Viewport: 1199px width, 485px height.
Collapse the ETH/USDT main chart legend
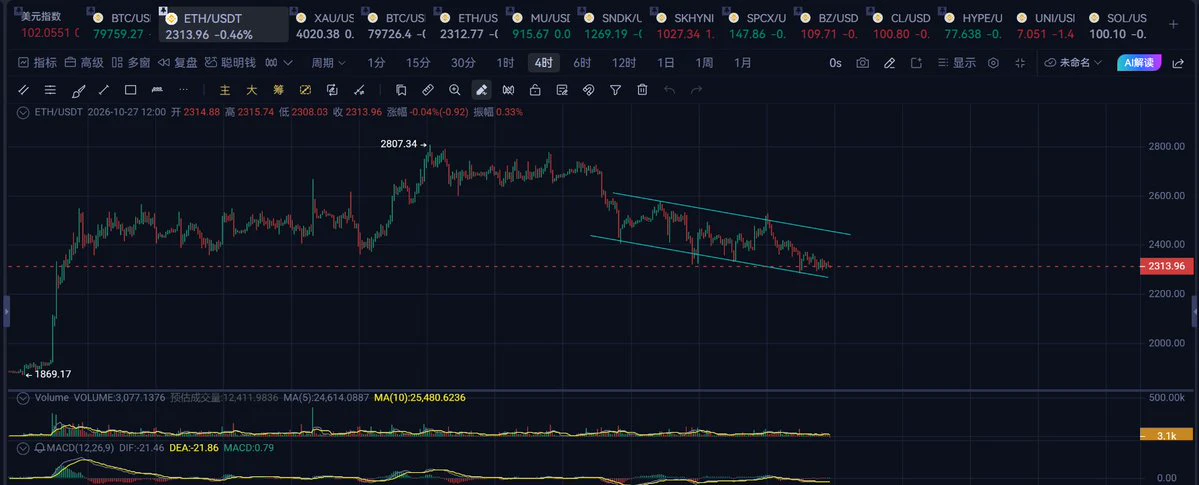coord(24,112)
